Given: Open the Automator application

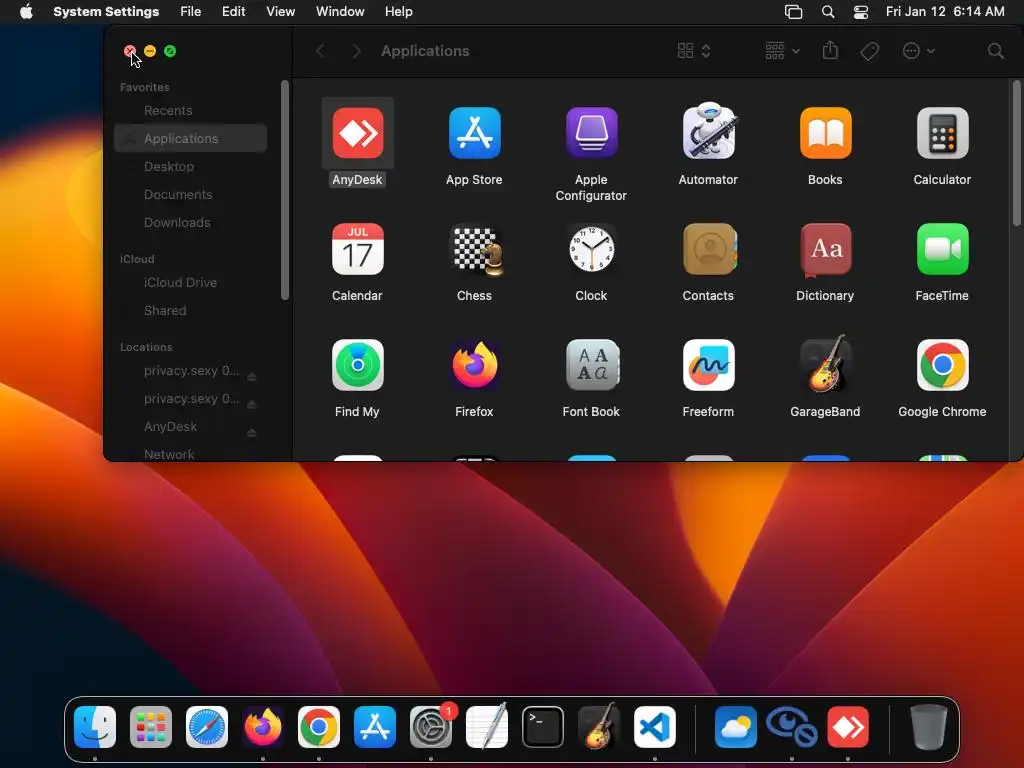Looking at the screenshot, I should click(708, 132).
